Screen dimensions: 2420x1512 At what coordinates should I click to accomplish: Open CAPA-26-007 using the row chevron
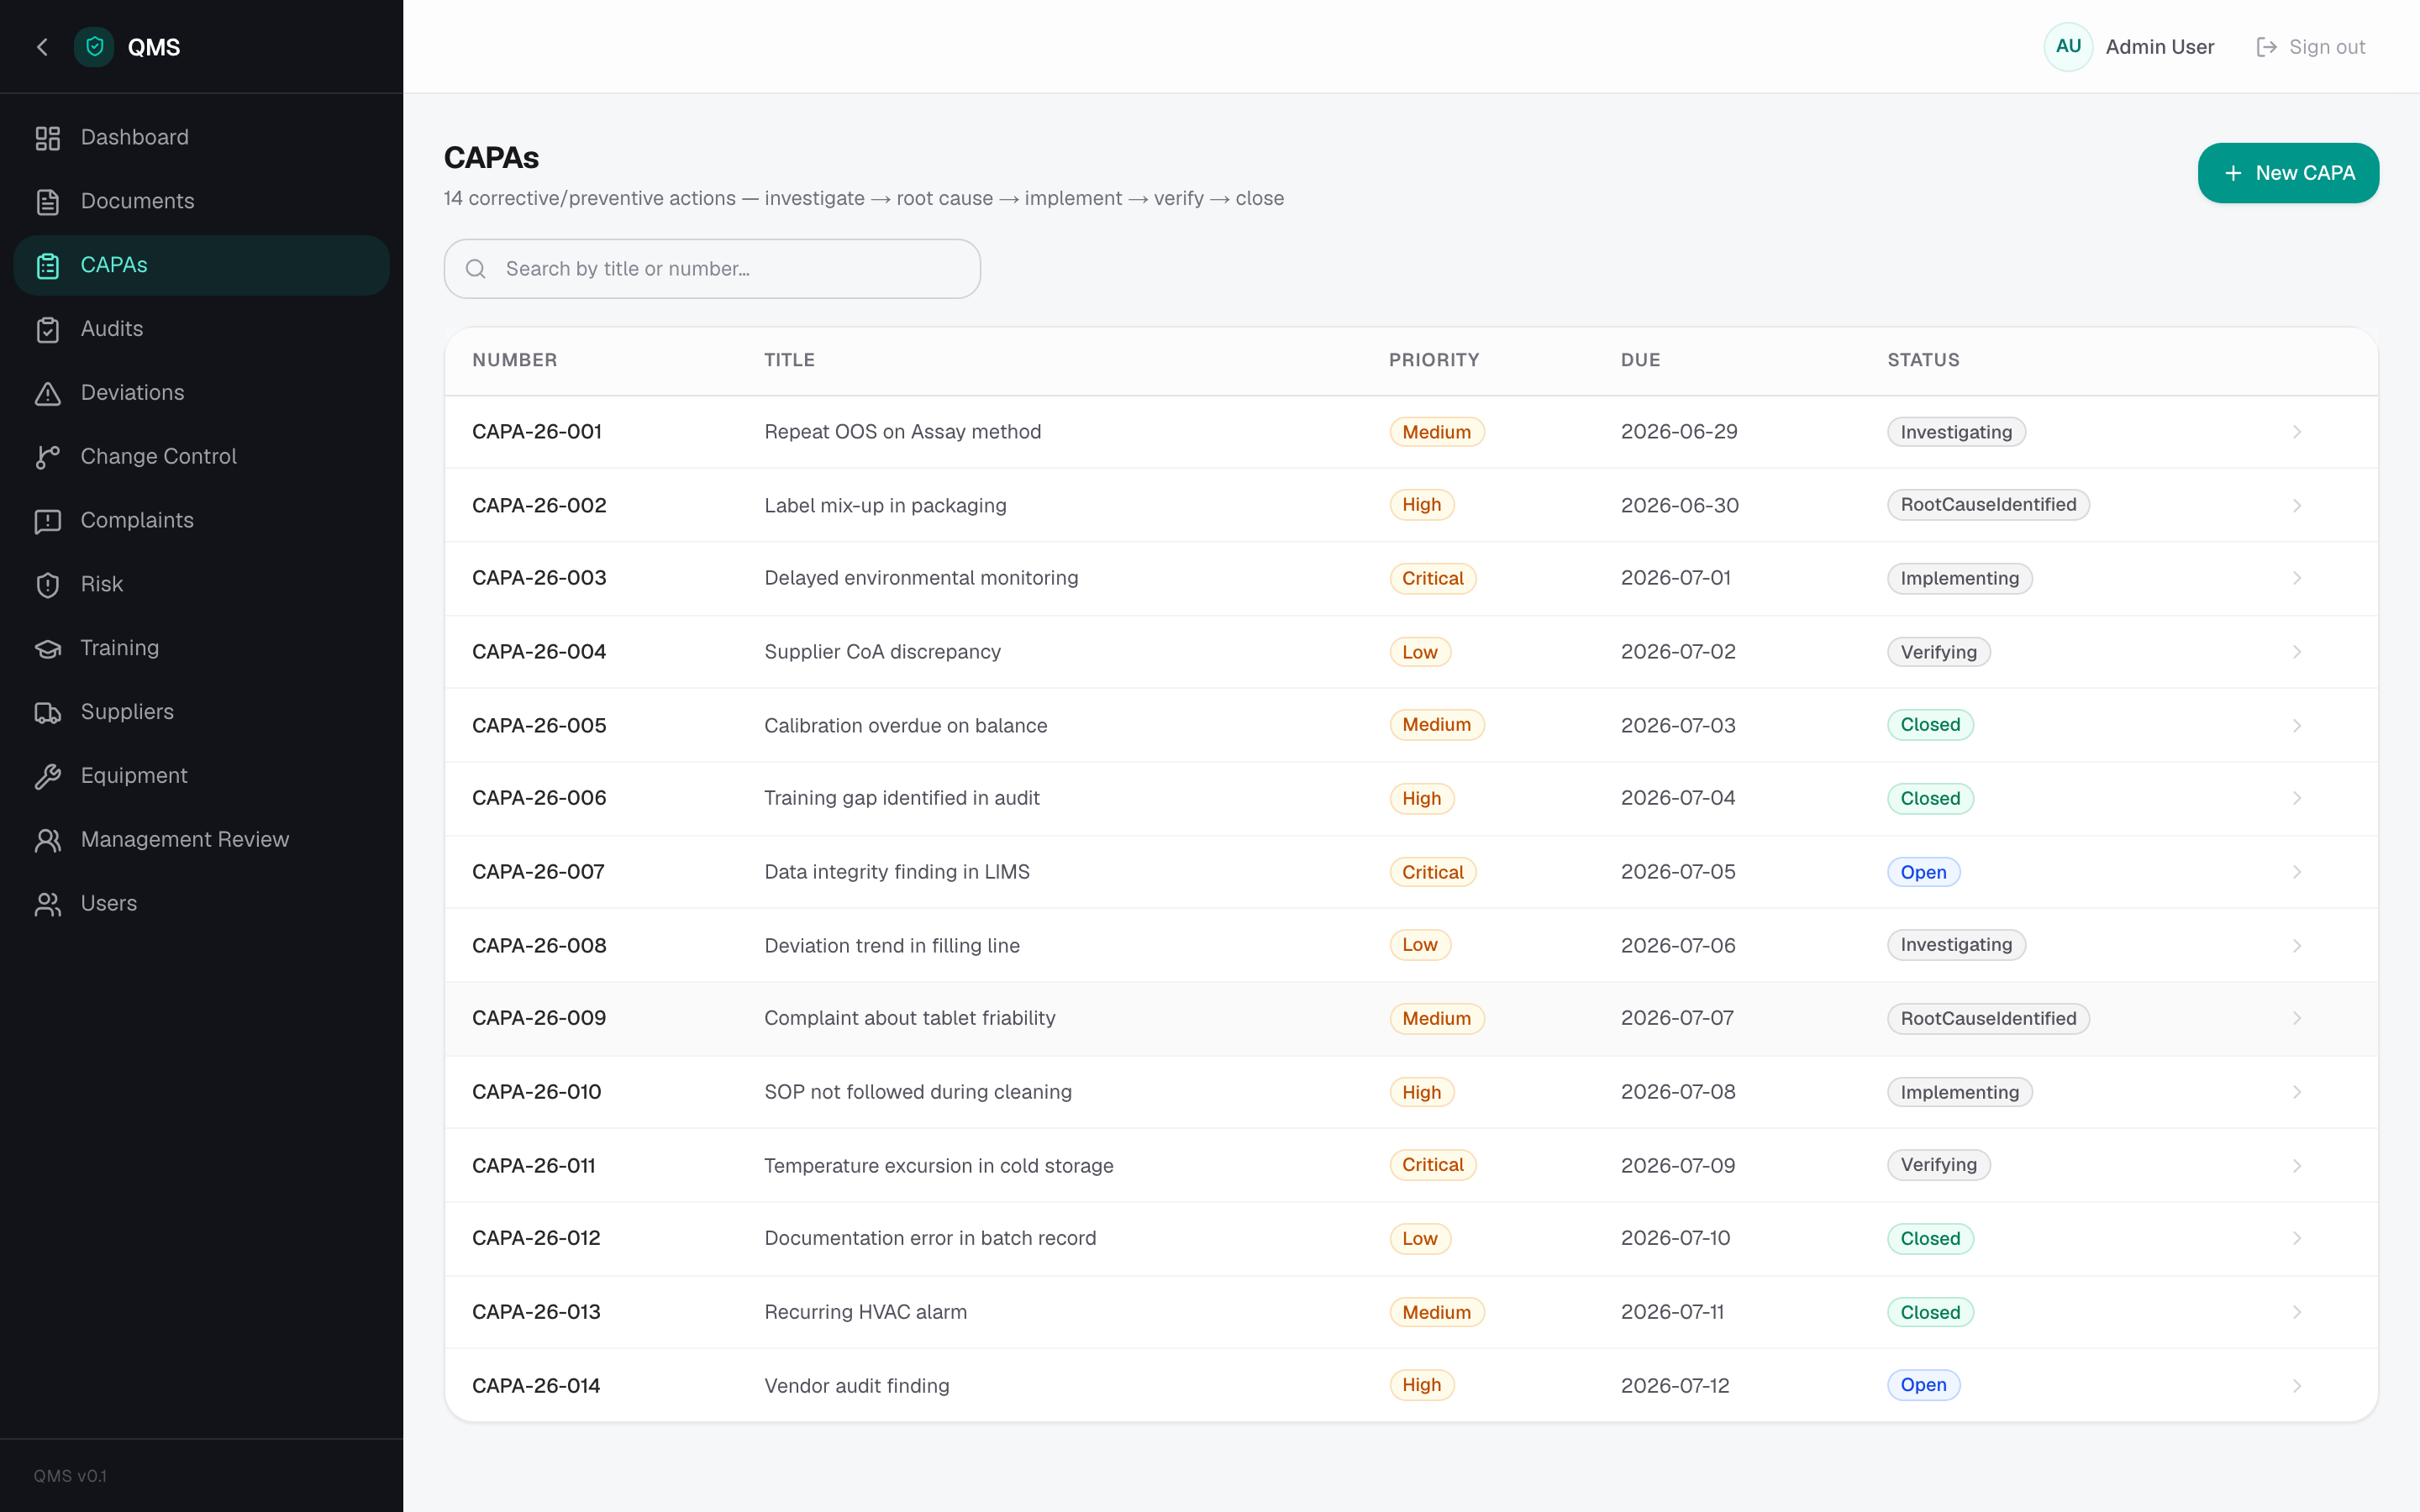pyautogui.click(x=2297, y=872)
